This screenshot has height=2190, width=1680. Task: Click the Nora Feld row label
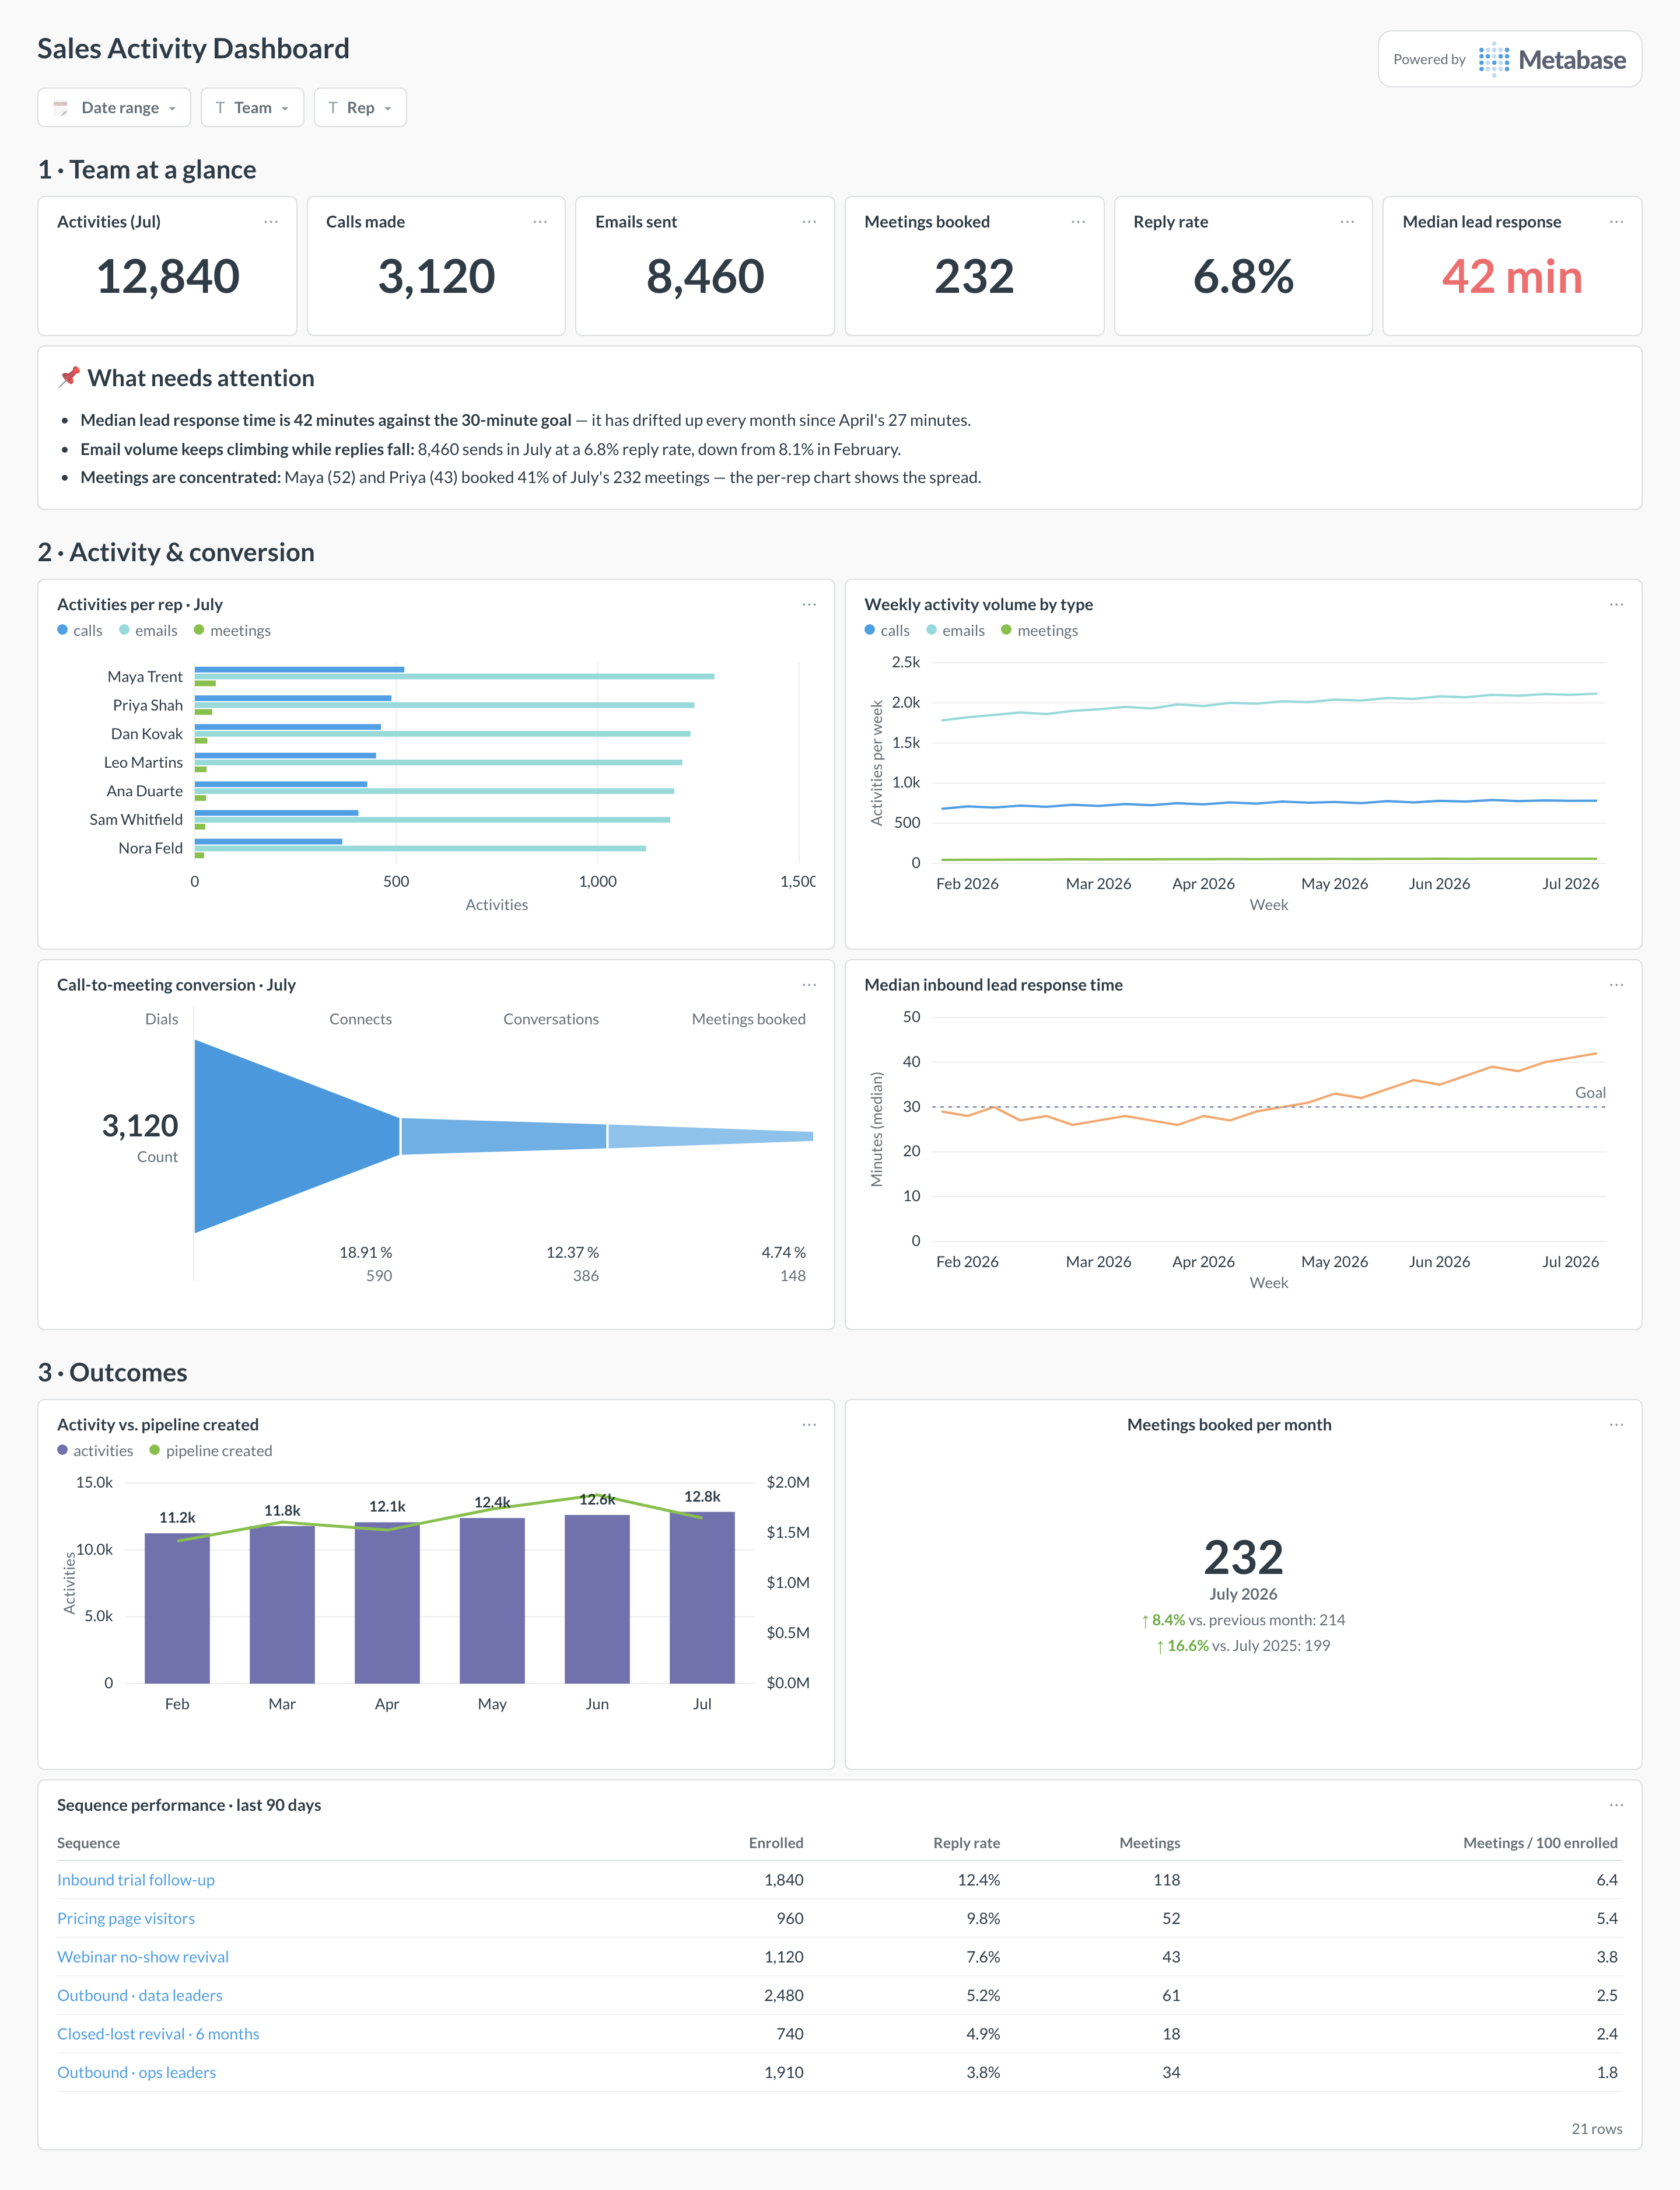[151, 848]
